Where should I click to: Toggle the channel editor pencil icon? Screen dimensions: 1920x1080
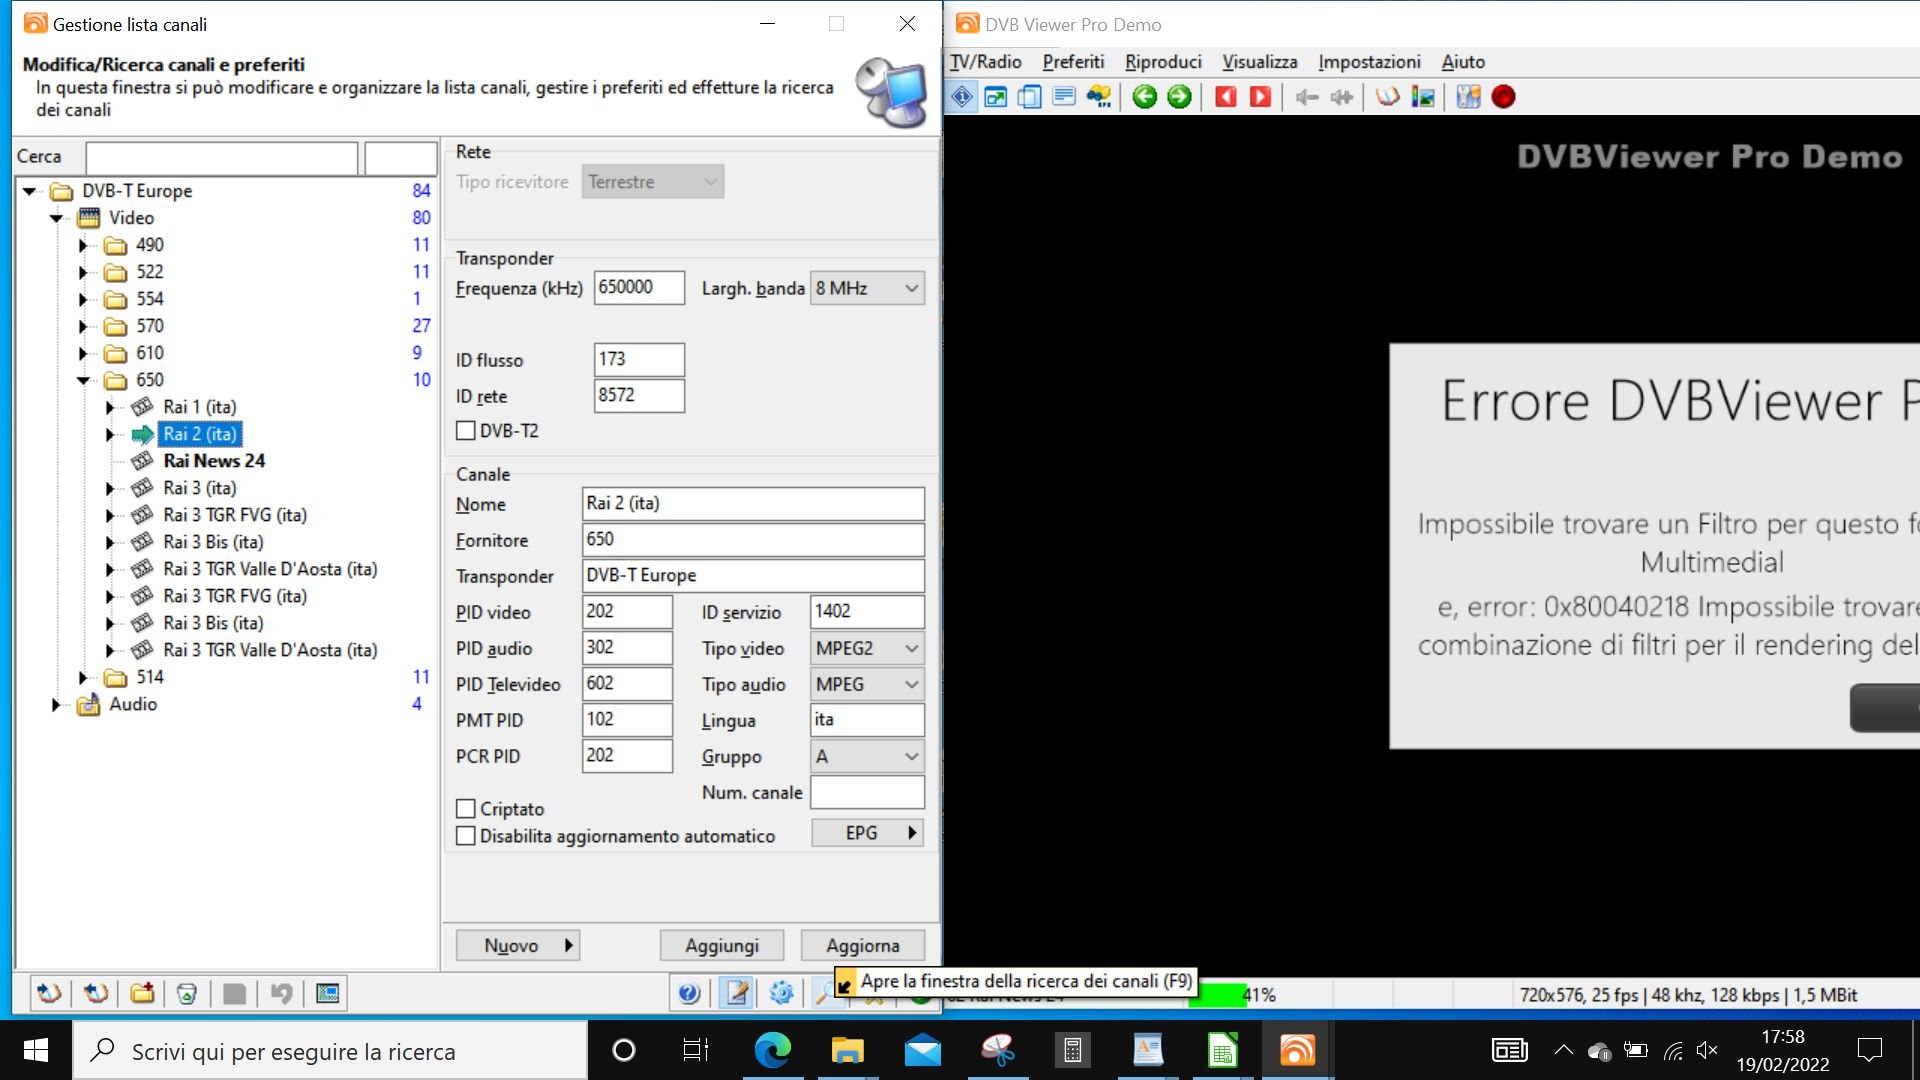[737, 993]
